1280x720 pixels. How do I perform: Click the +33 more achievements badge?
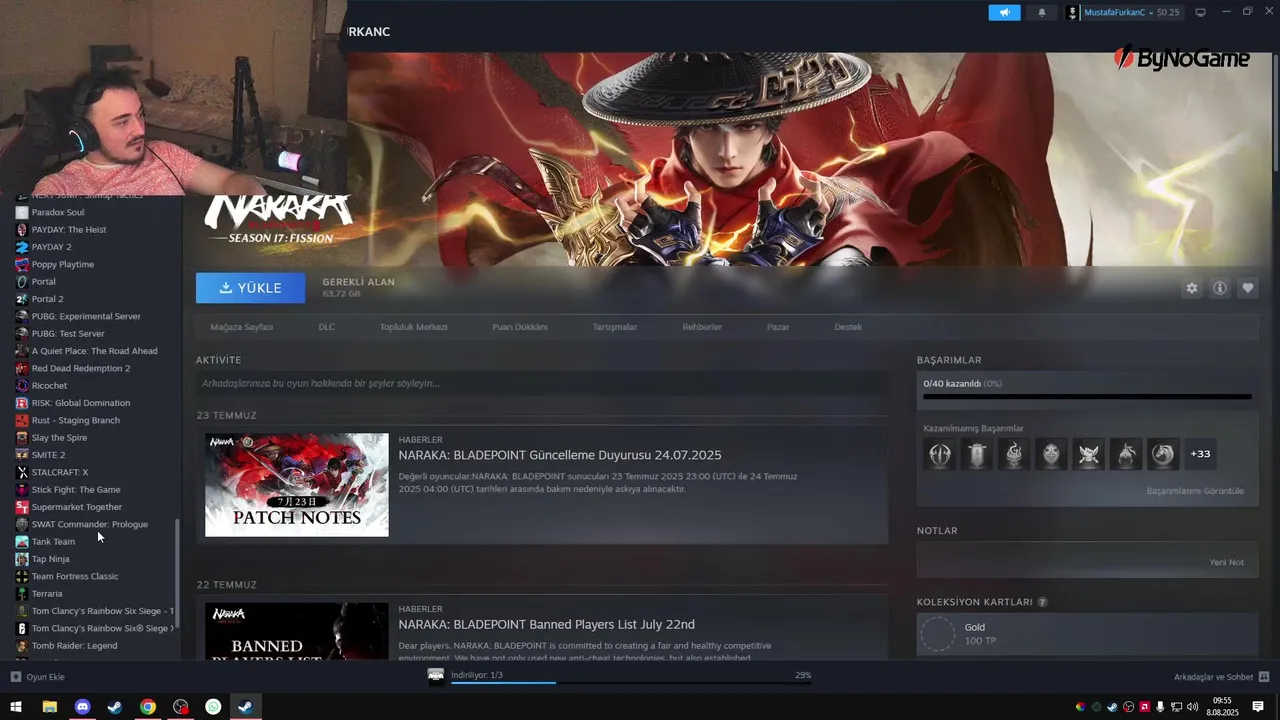(x=1200, y=454)
